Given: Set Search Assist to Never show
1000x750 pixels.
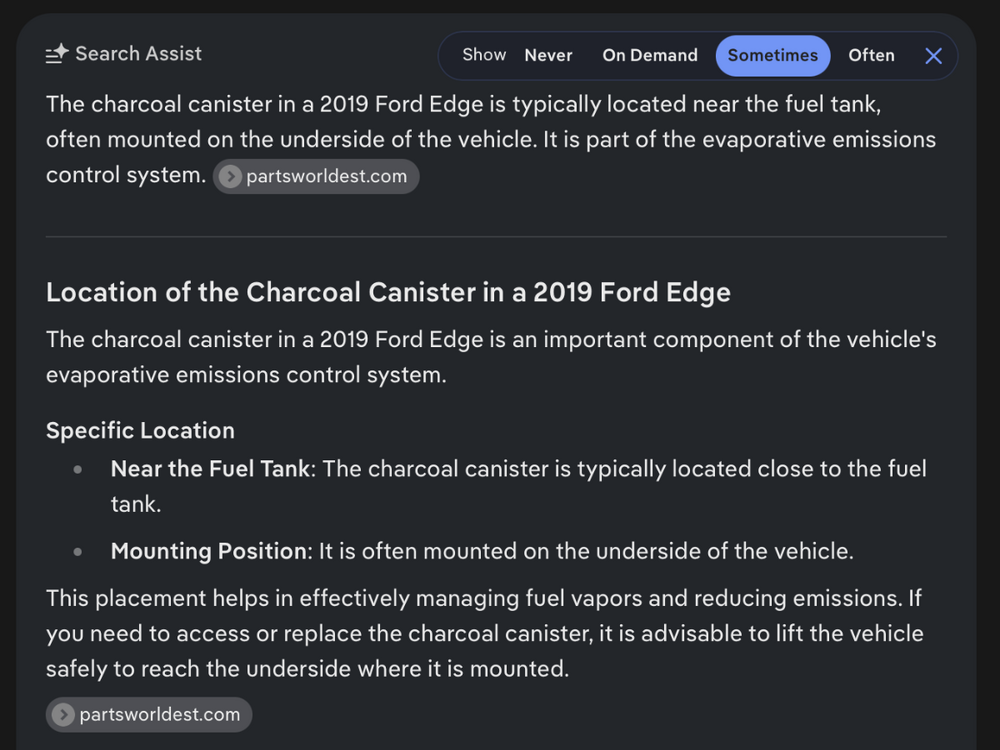Looking at the screenshot, I should 548,55.
